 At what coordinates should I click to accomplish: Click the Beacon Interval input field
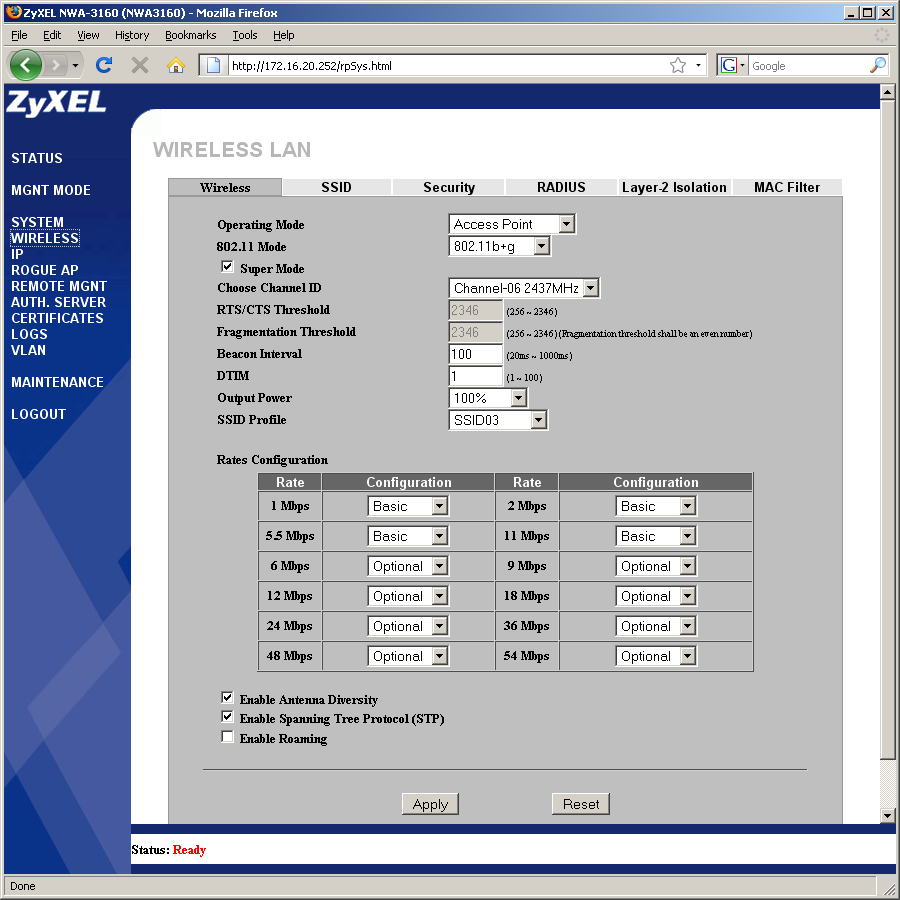coord(475,354)
